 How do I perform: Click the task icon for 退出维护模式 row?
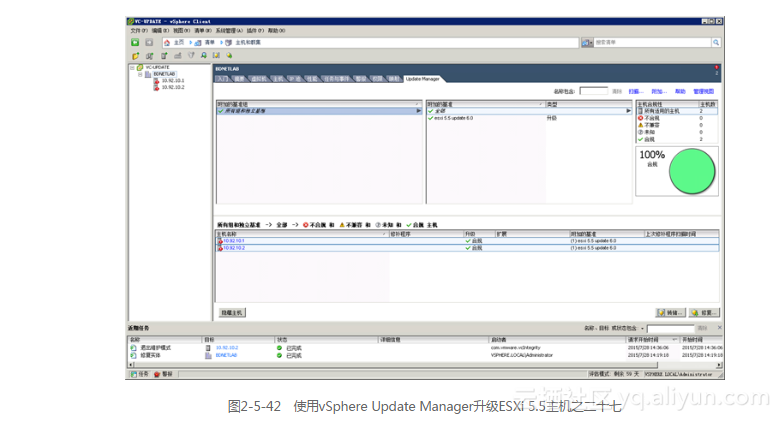click(x=133, y=348)
